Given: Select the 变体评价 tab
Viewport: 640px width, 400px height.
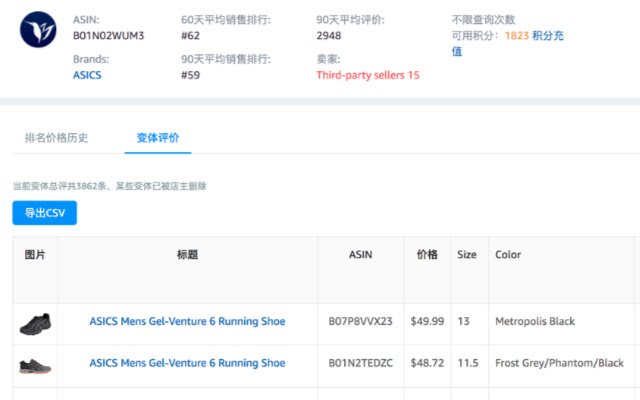Looking at the screenshot, I should pyautogui.click(x=158, y=138).
